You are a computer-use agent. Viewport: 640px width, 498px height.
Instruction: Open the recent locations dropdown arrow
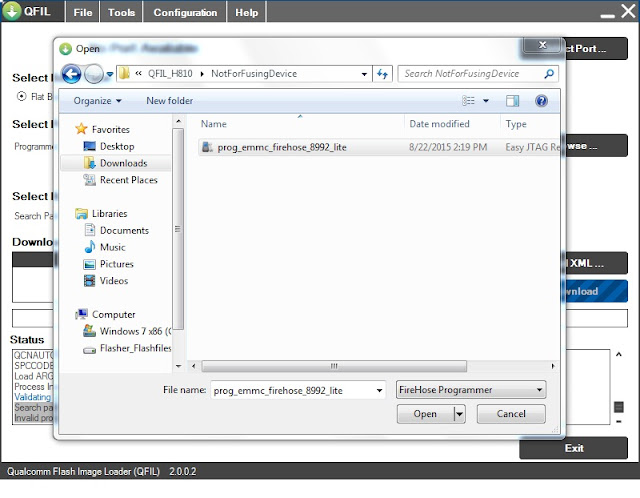(x=109, y=75)
